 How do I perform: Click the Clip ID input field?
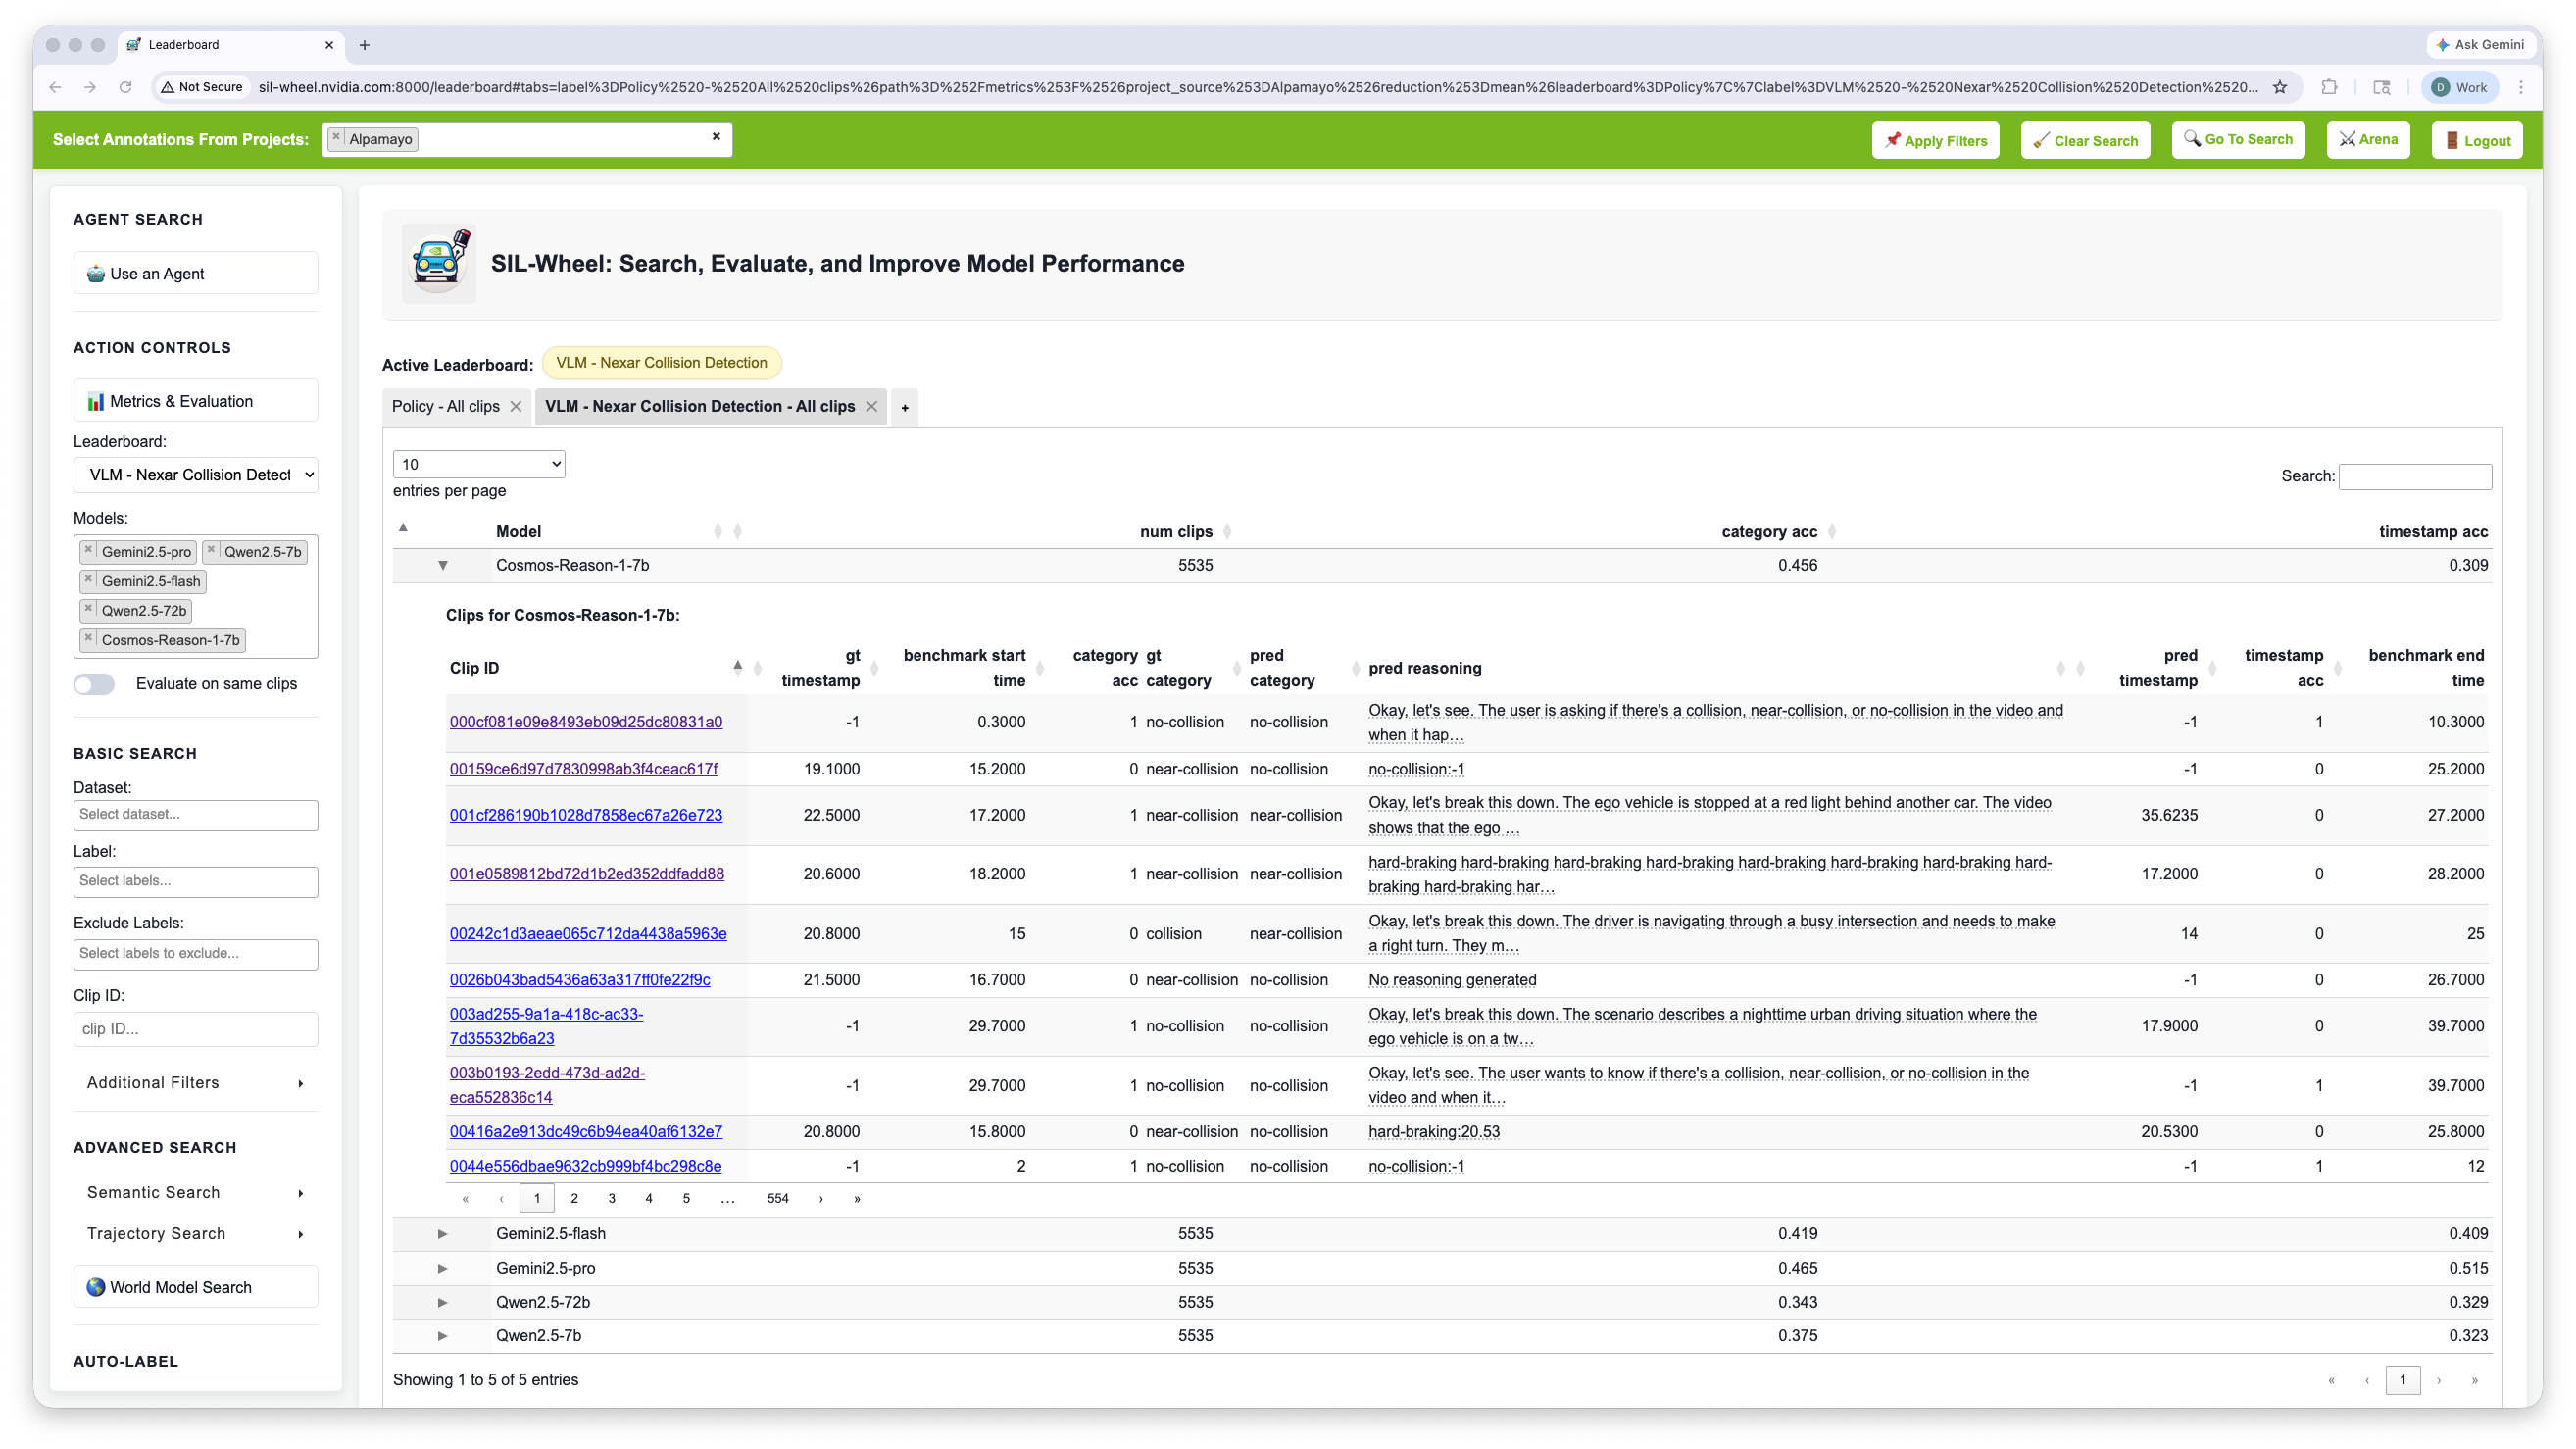click(196, 1029)
